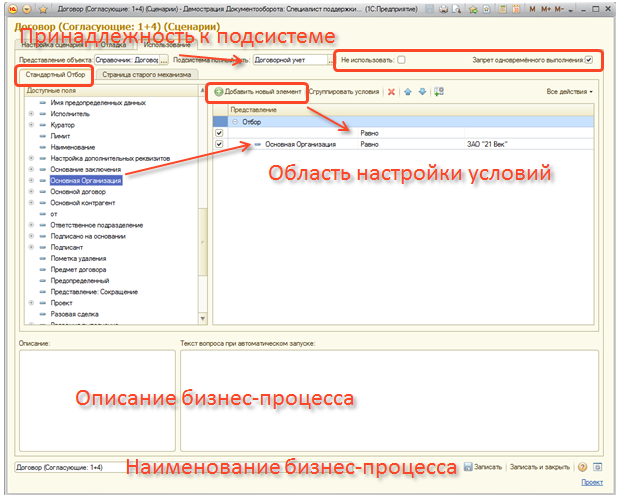Screen dimensions: 619x496
Task: Open help via the question mark icon
Action: tap(583, 467)
